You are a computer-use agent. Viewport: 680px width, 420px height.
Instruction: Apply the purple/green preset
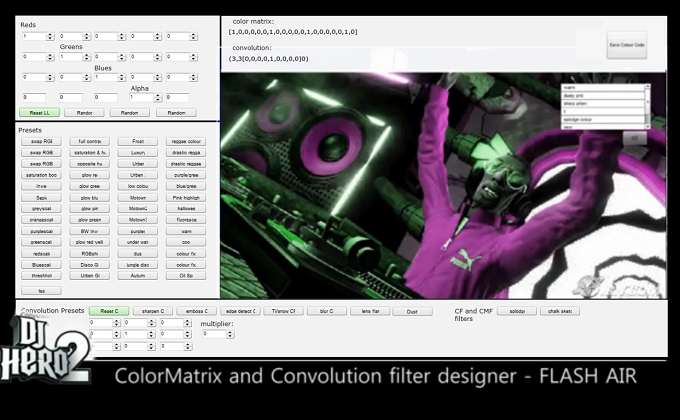point(186,175)
